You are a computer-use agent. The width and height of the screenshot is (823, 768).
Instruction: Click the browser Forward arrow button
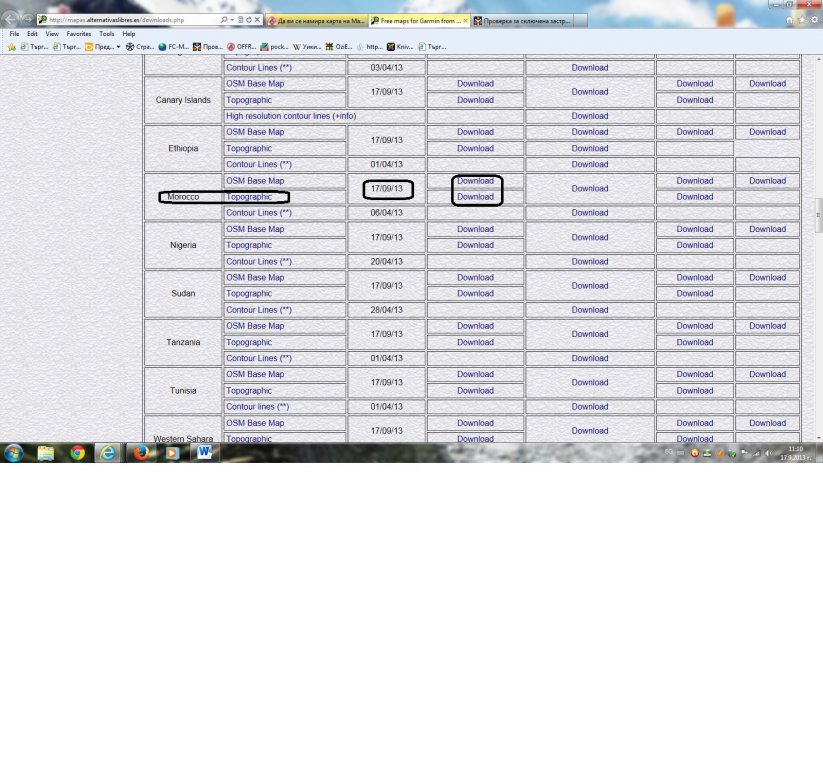coord(27,20)
